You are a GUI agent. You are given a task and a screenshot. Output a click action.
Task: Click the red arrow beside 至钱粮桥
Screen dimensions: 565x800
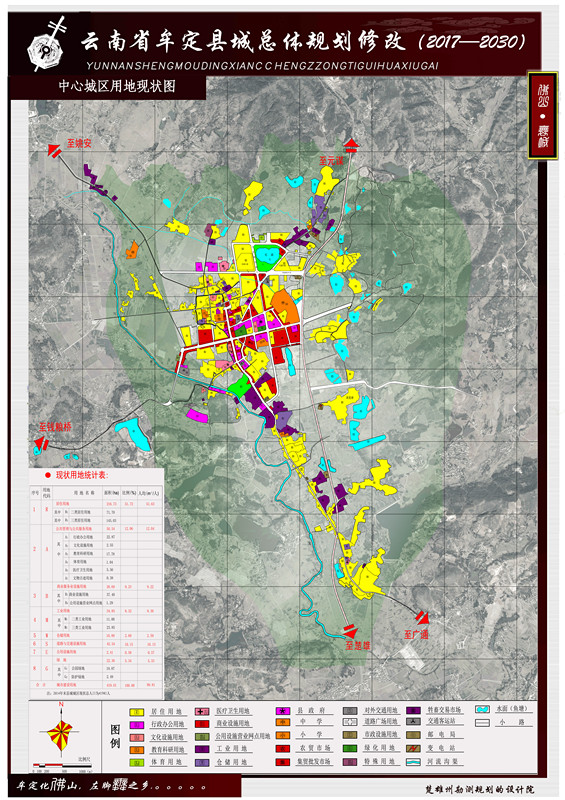(x=41, y=442)
